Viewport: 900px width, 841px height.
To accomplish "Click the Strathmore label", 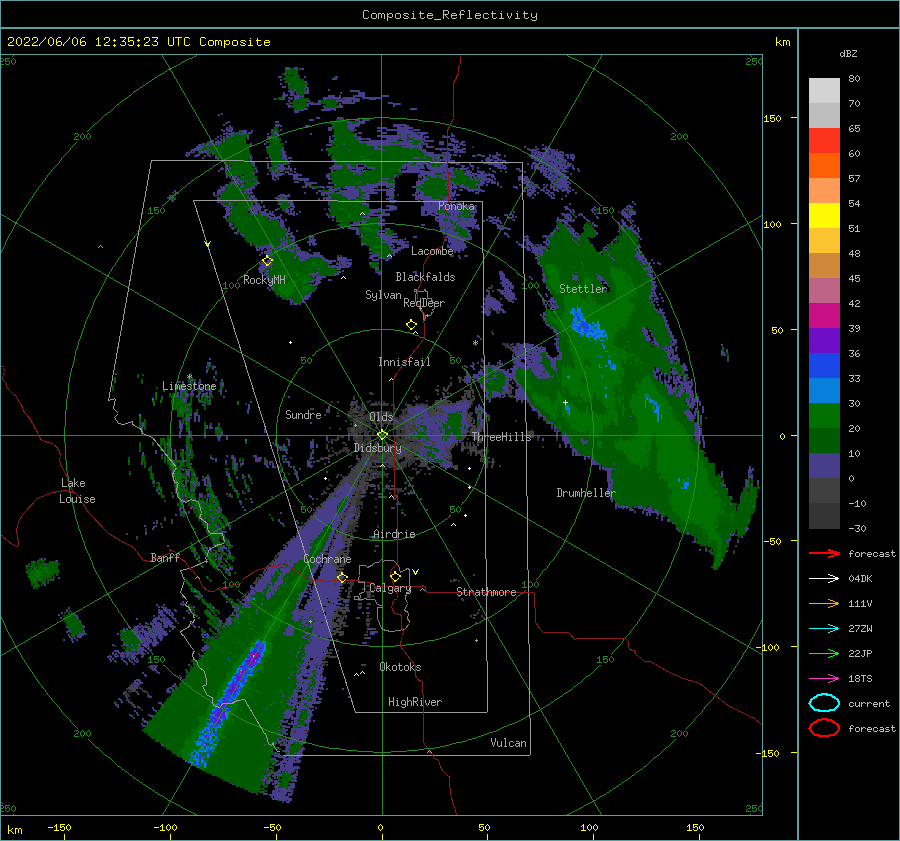I will [486, 592].
